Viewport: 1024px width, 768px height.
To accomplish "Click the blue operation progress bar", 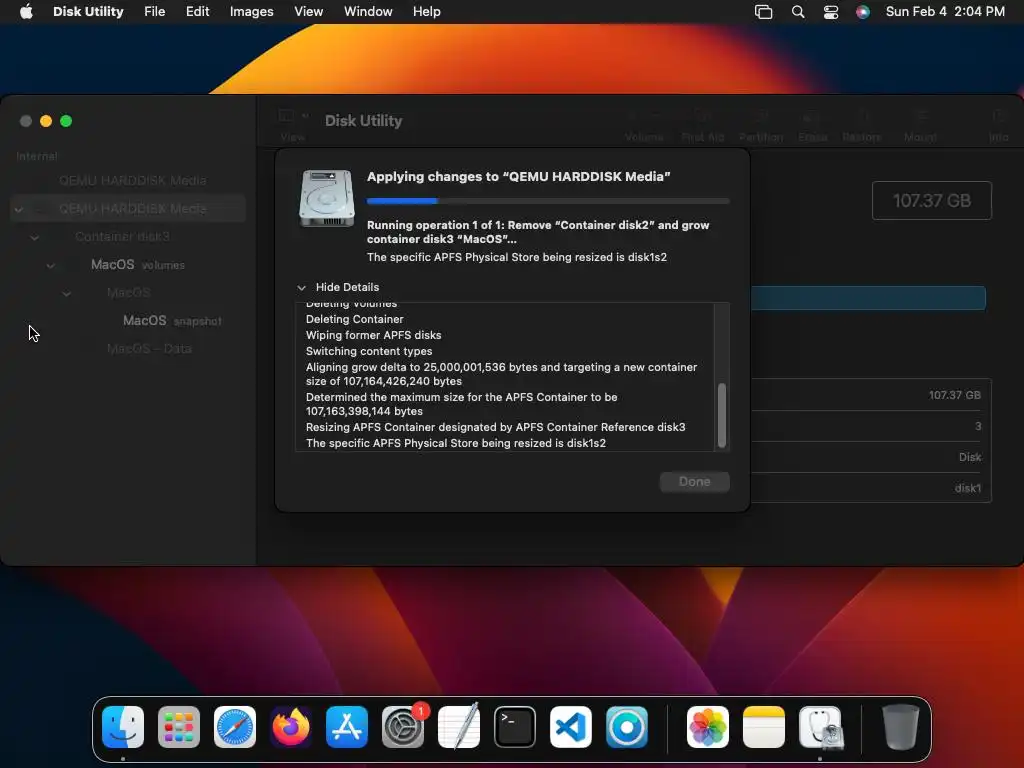I will pyautogui.click(x=548, y=201).
